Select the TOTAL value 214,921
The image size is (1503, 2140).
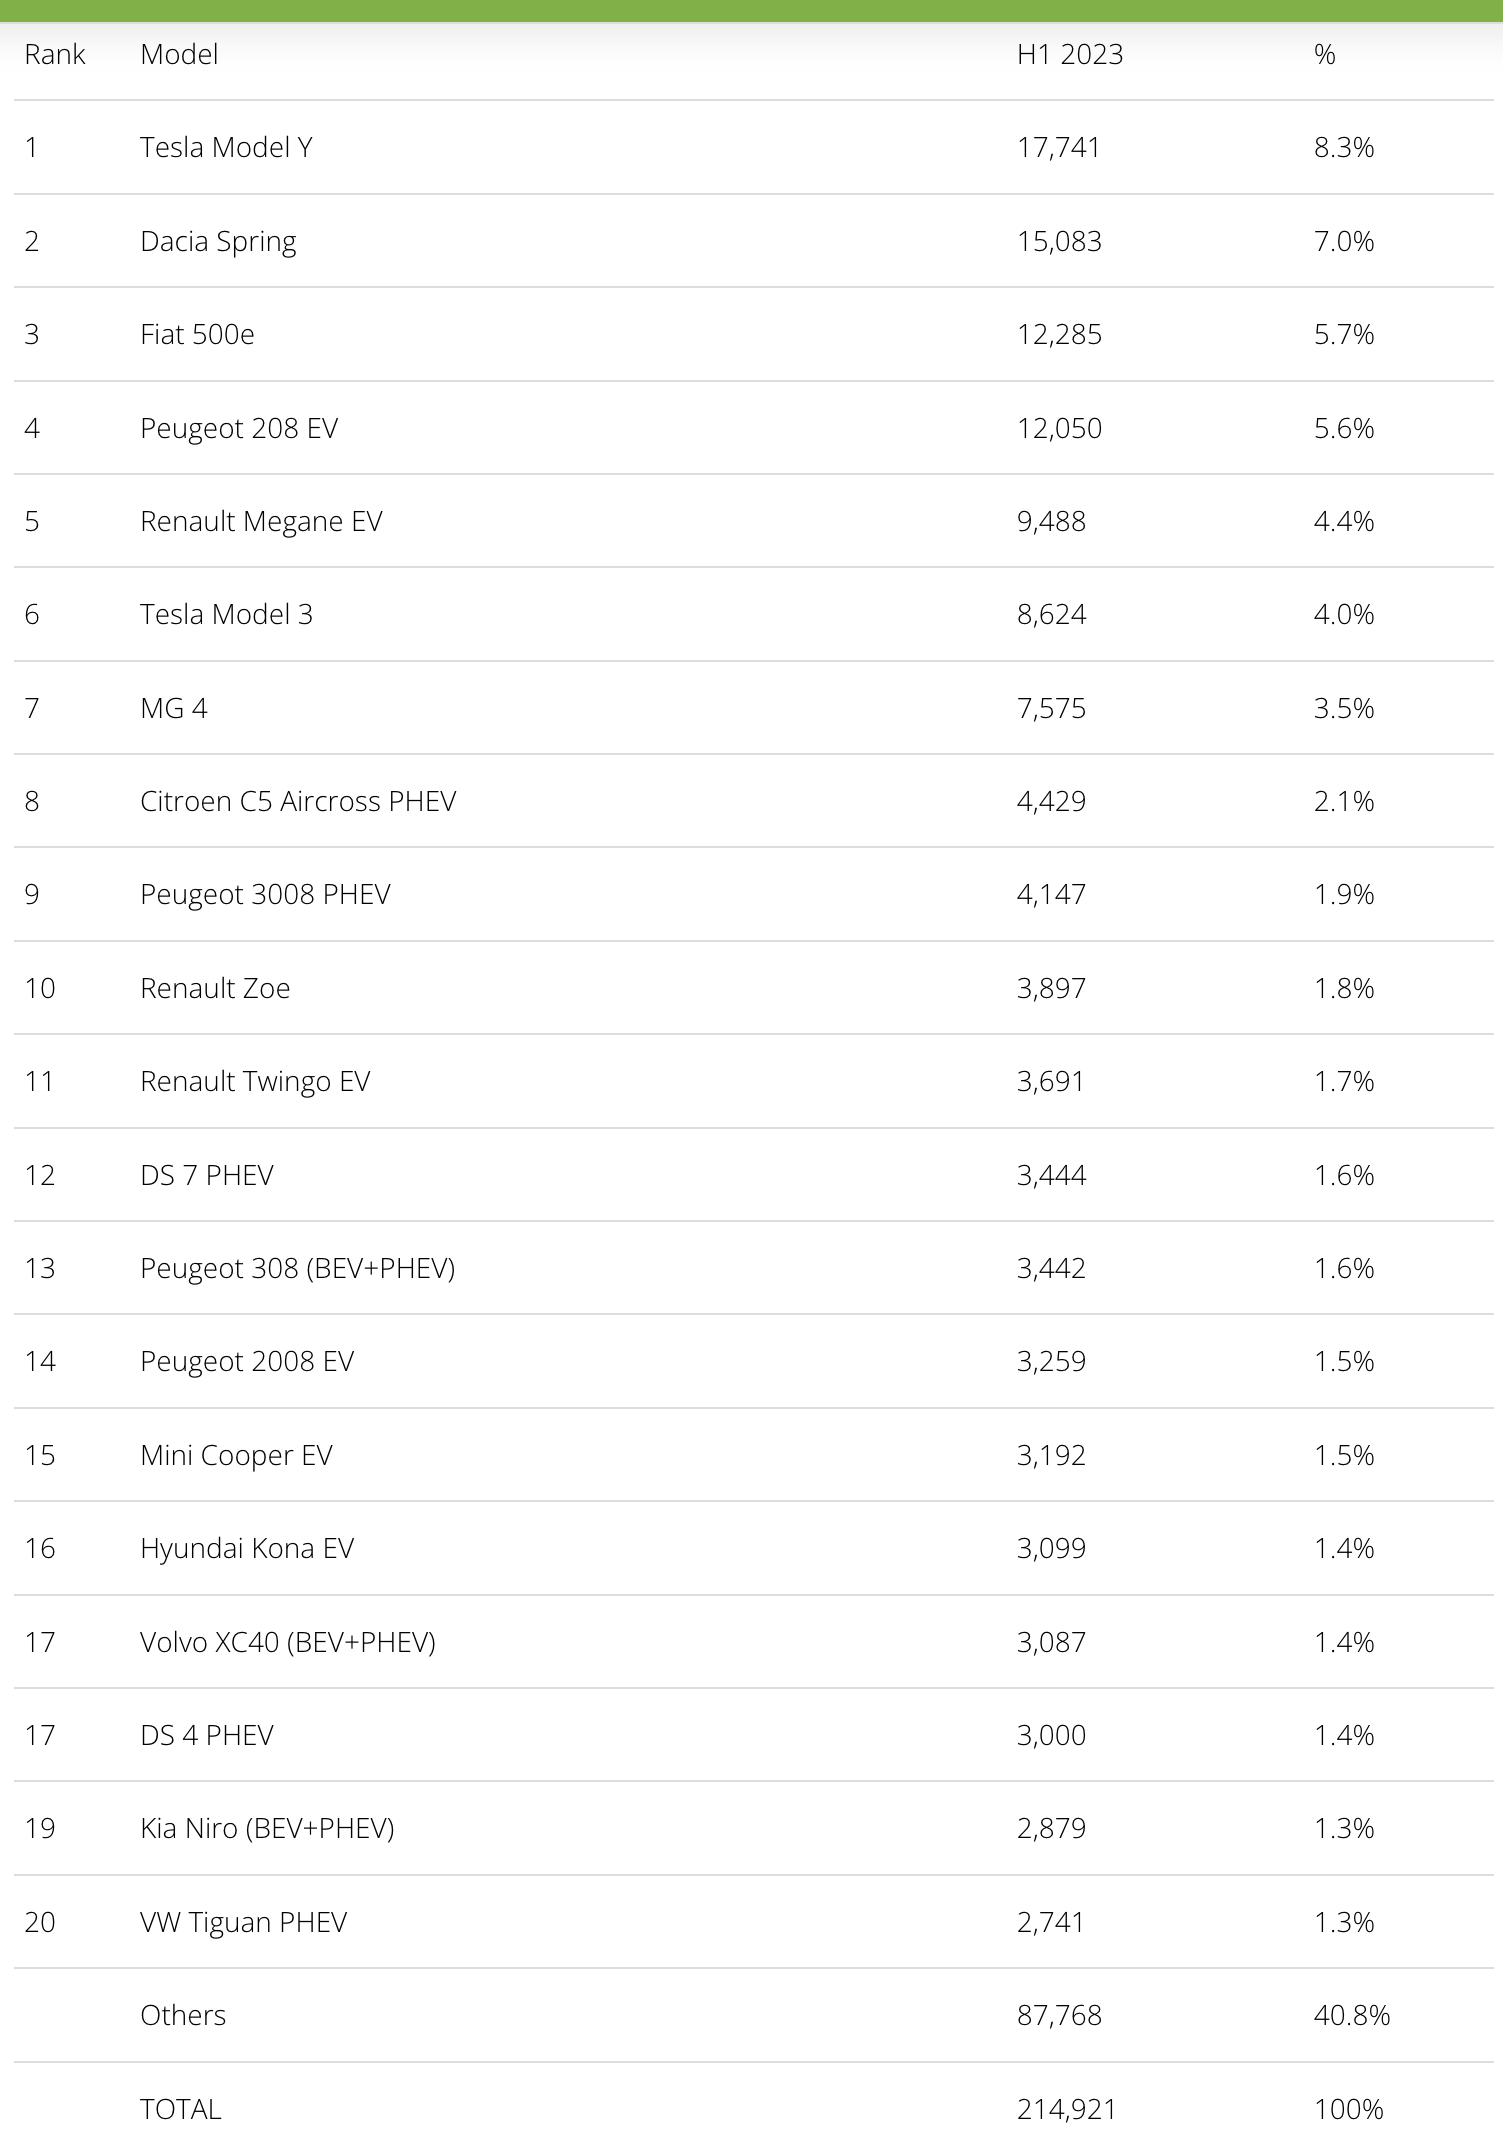pos(1066,2110)
